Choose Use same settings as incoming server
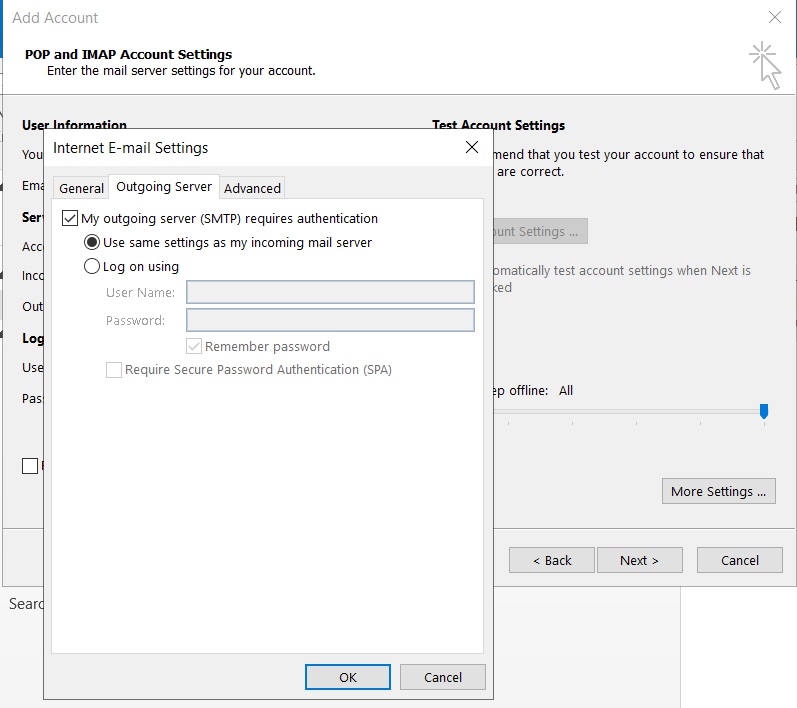This screenshot has width=797, height=708. (92, 242)
